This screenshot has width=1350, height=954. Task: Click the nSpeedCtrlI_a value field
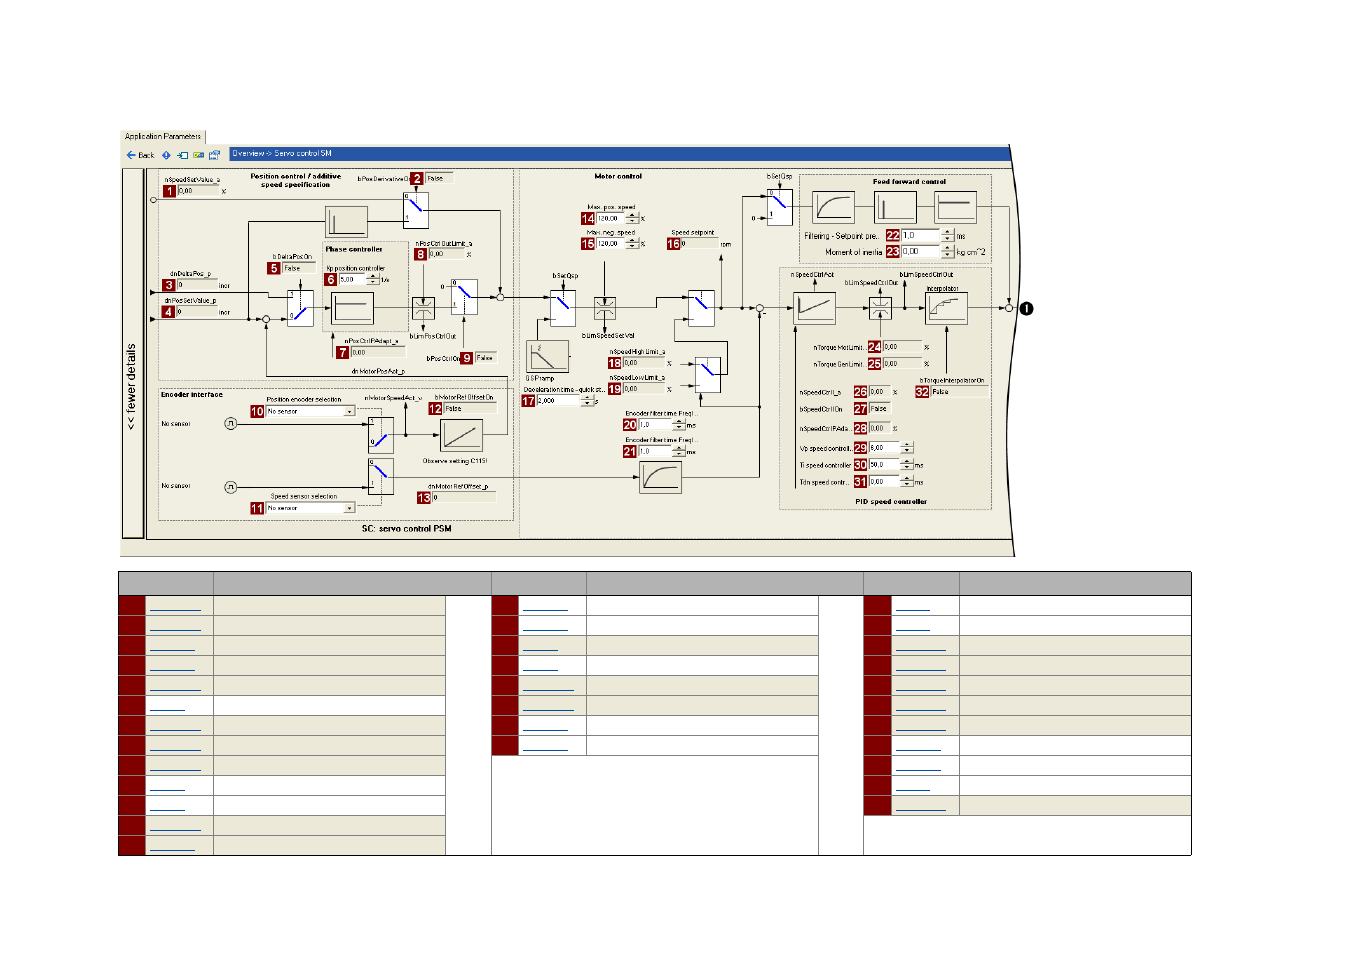(x=879, y=392)
